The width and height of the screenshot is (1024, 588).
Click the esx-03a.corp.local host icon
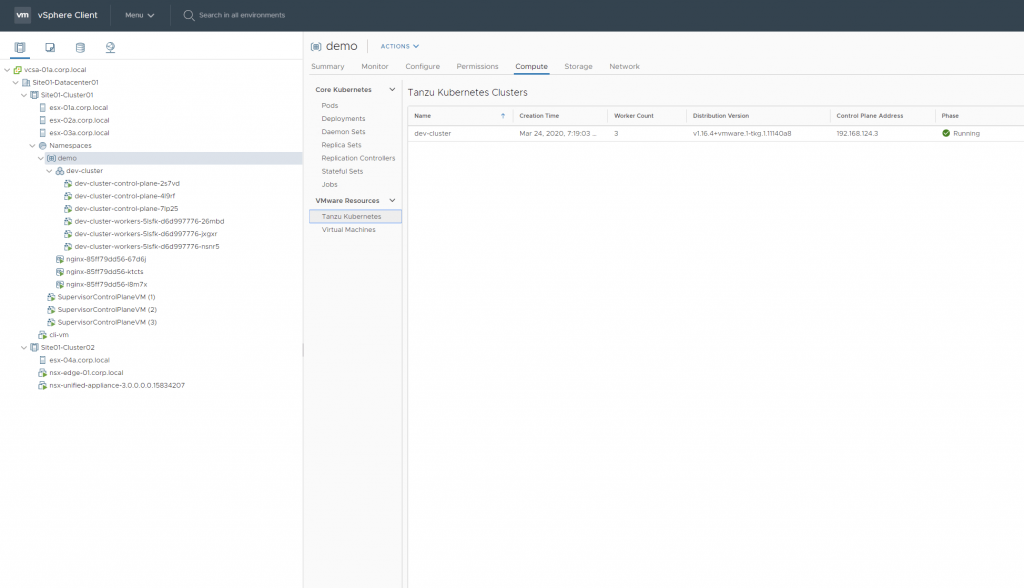43,133
